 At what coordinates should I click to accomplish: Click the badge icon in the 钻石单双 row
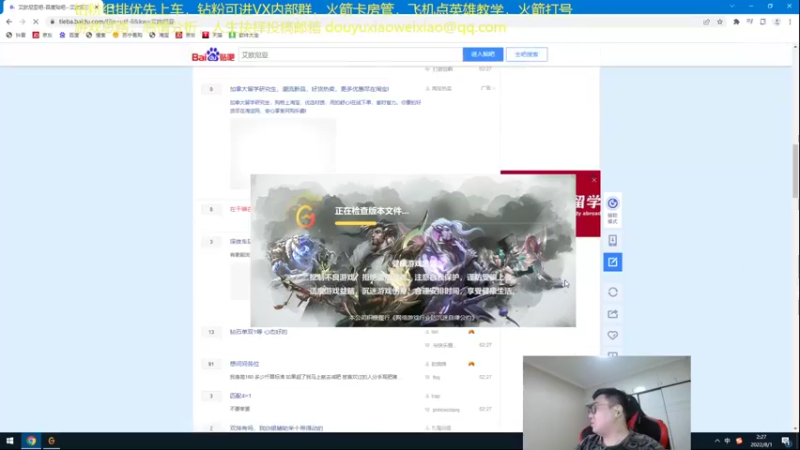(x=471, y=332)
